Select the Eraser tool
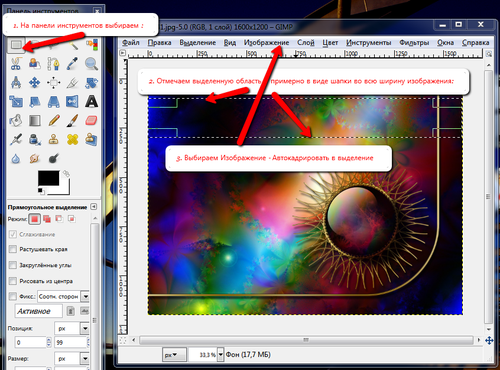The image size is (500, 370). [x=91, y=120]
